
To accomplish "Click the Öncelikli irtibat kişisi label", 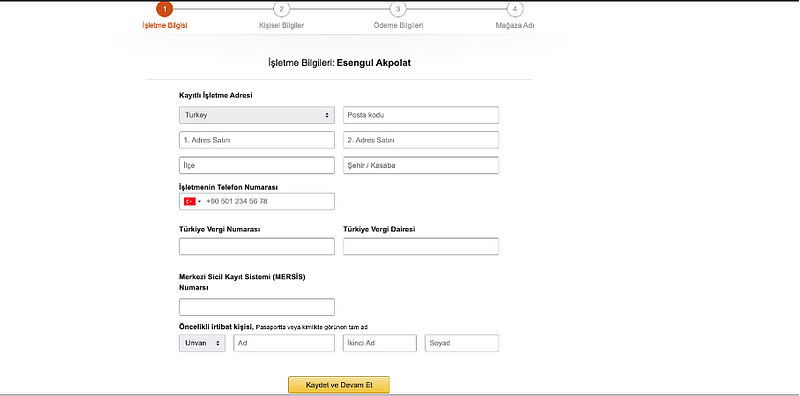I will pyautogui.click(x=216, y=327).
